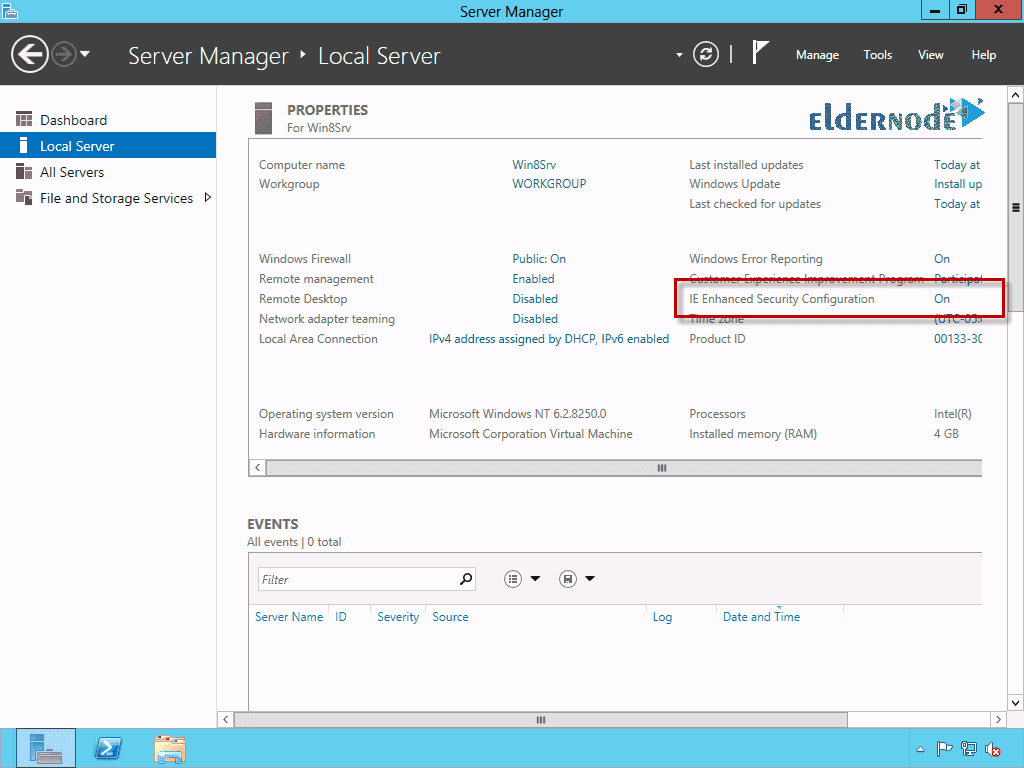Image resolution: width=1024 pixels, height=768 pixels.
Task: Click the Remote management Enabled link
Action: (533, 279)
